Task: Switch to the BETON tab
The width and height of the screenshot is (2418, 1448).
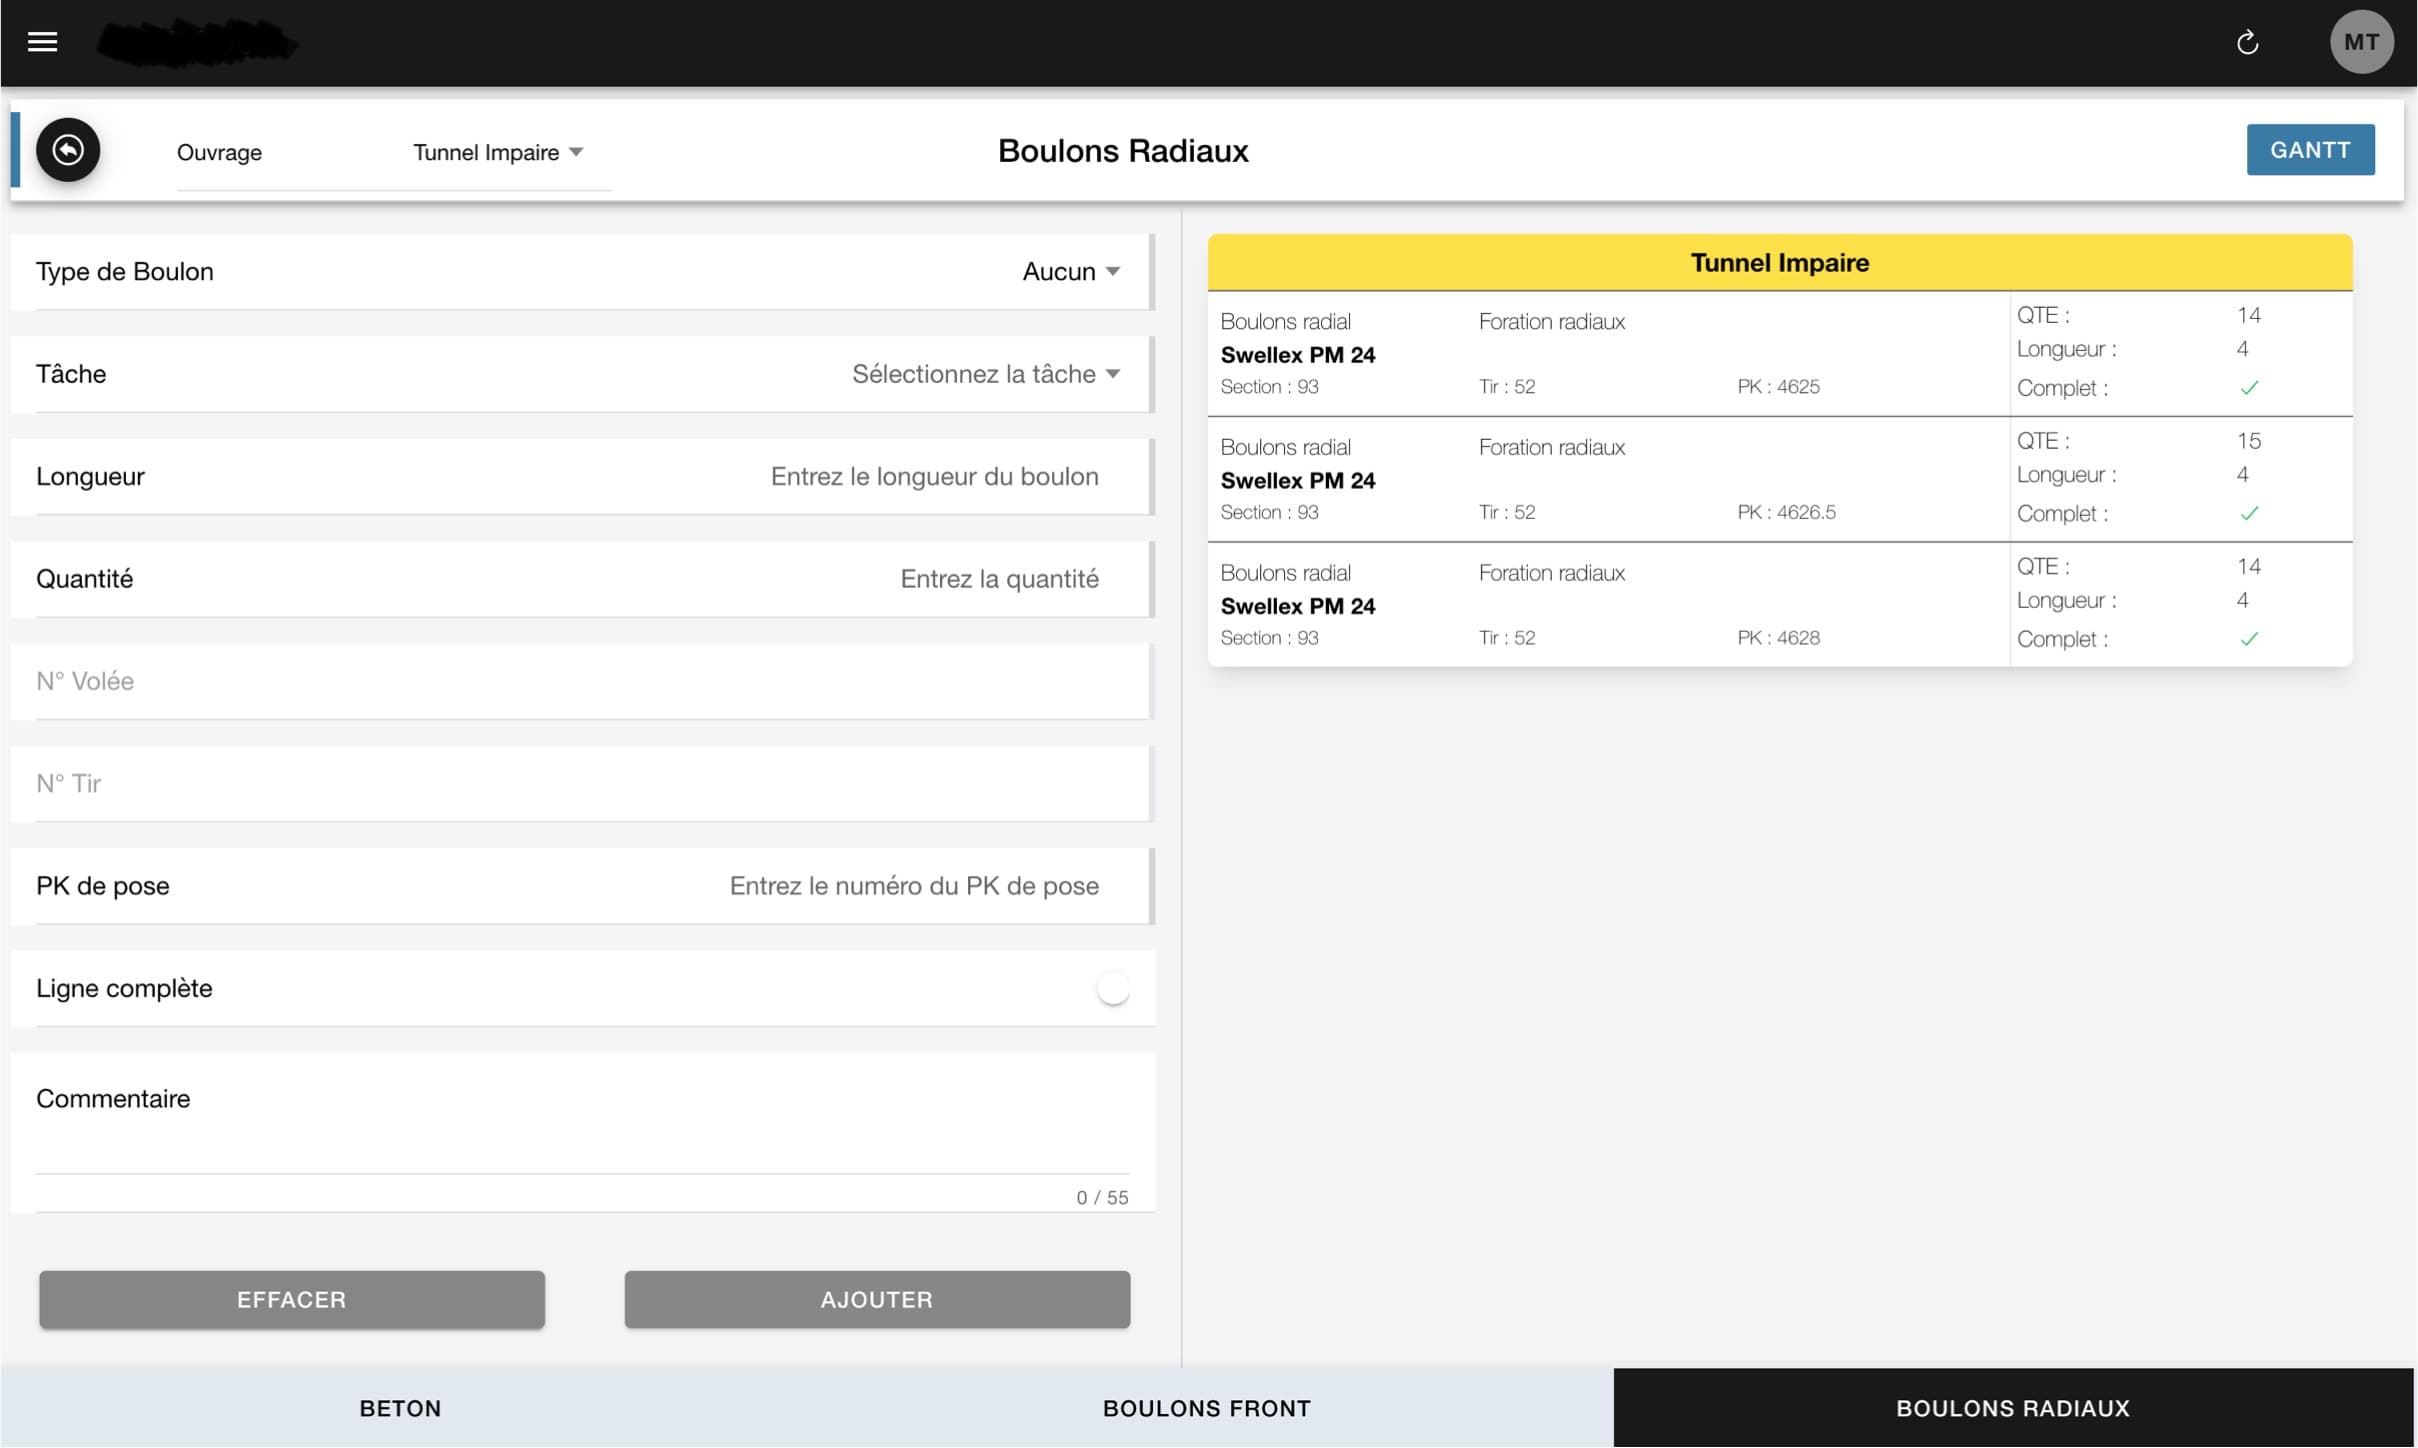Action: click(x=400, y=1408)
